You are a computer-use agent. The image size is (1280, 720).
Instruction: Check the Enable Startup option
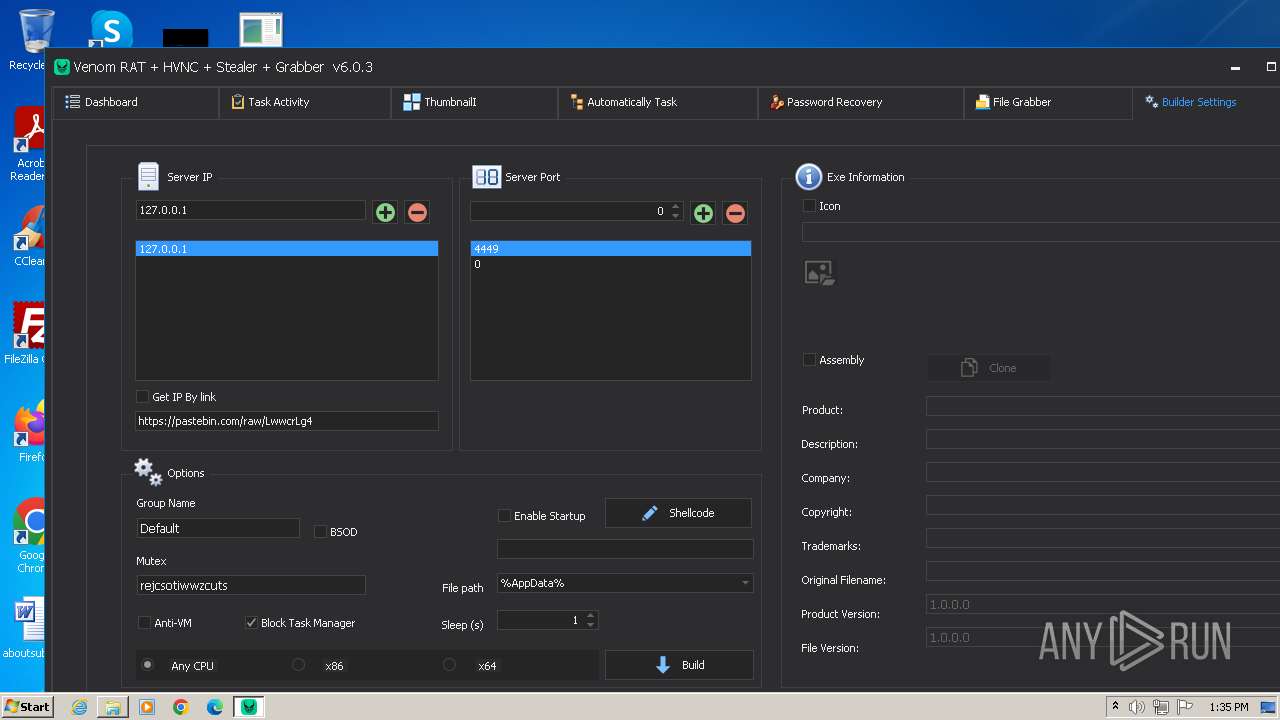[504, 516]
